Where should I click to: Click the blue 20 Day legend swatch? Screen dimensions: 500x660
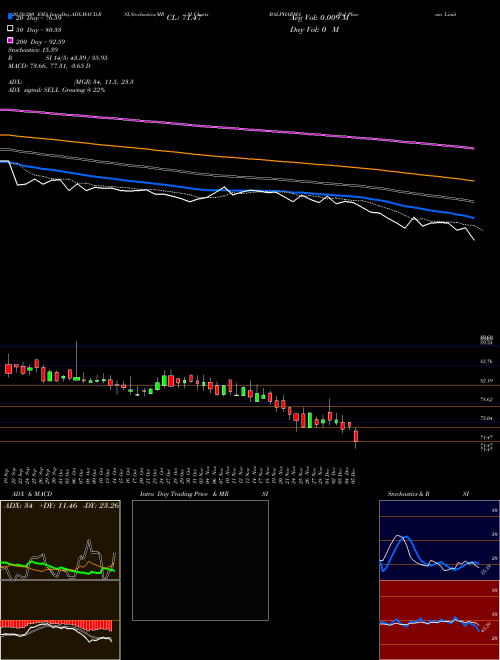tap(10, 17)
